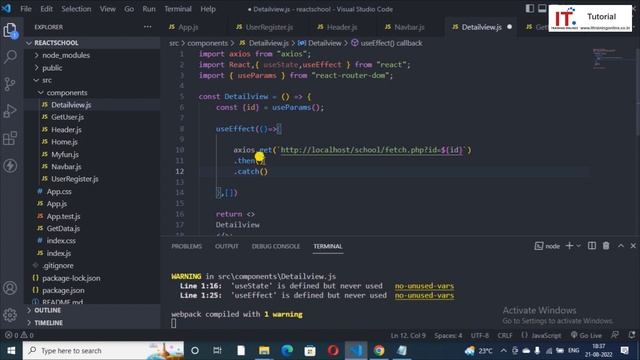Viewport: 640px width, 360px height.
Task: Open index.css in the file tree
Action: pos(61,241)
